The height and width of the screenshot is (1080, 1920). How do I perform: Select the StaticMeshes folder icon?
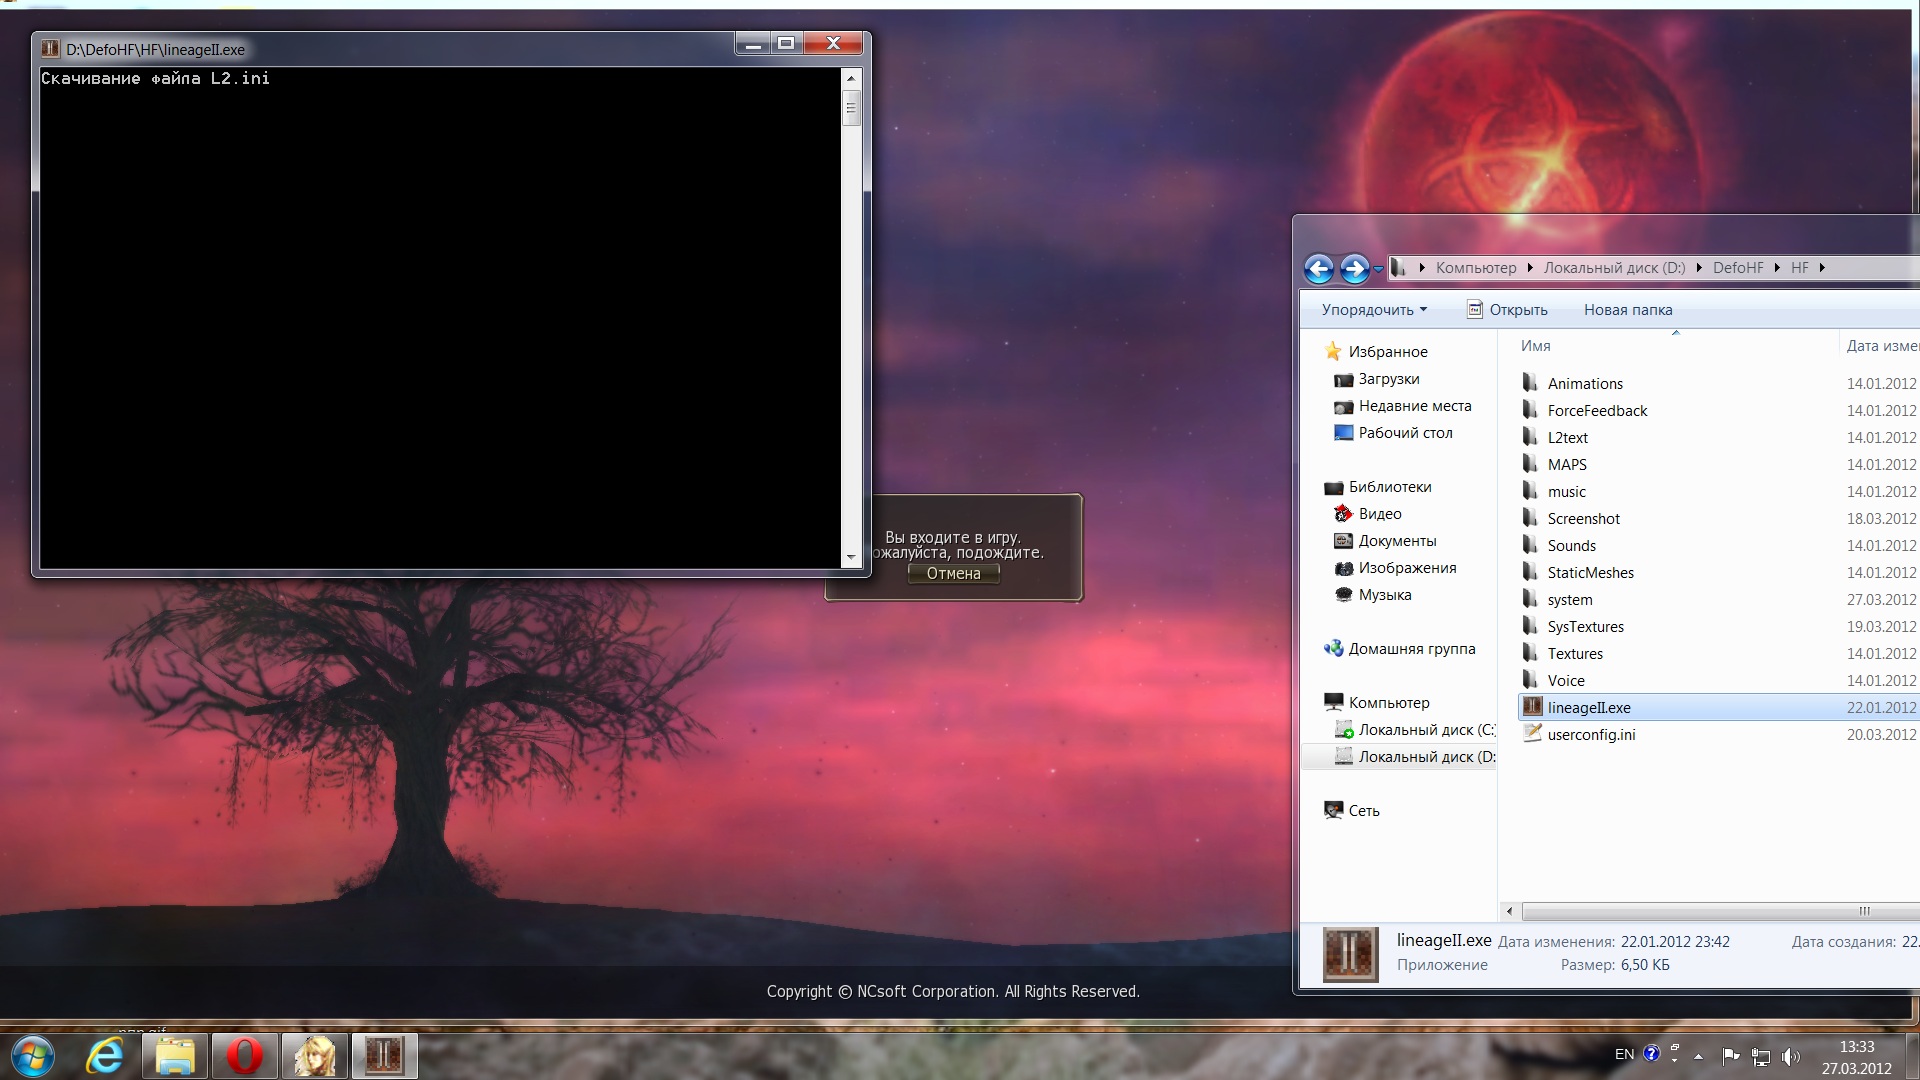tap(1530, 572)
